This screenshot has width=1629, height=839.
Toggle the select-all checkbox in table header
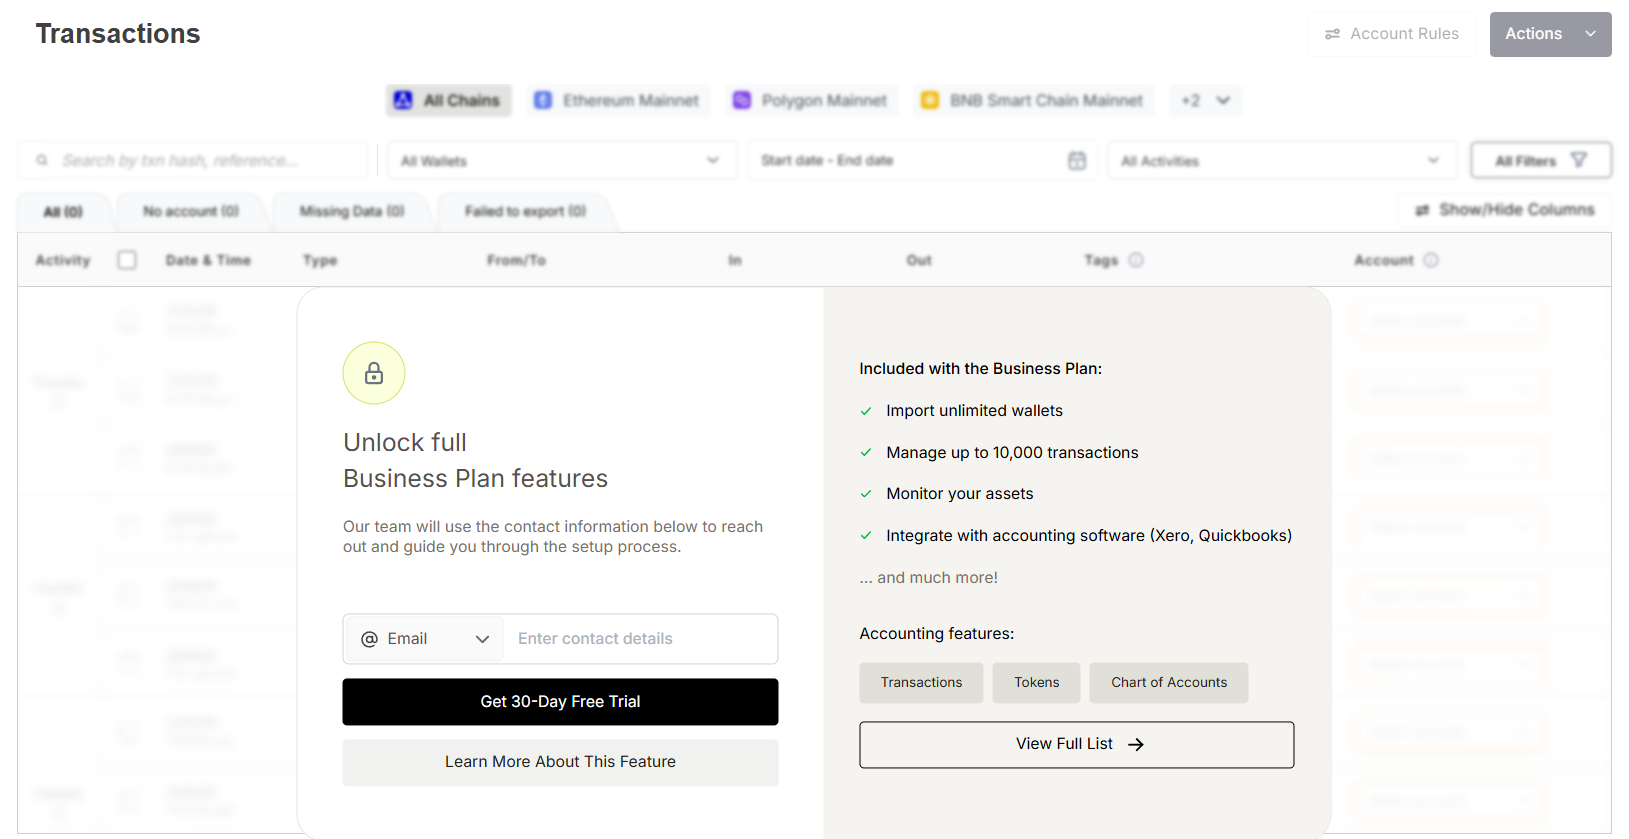pyautogui.click(x=127, y=260)
